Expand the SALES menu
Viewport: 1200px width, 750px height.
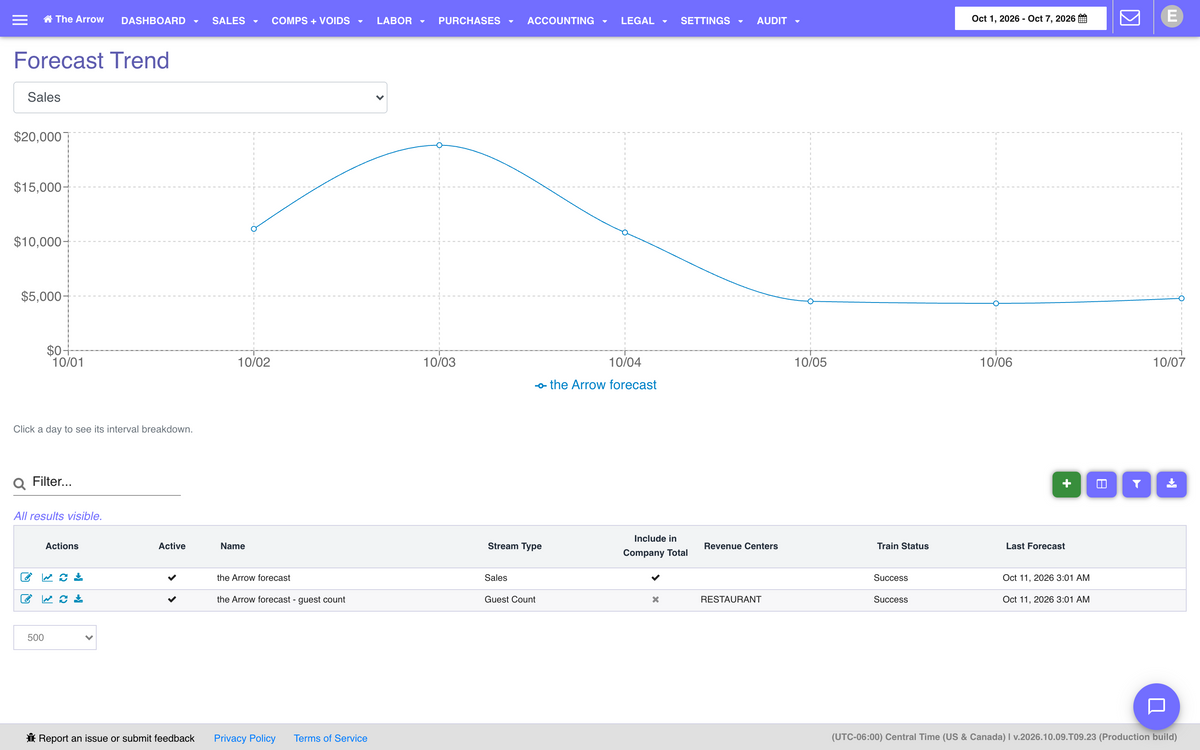coord(235,20)
